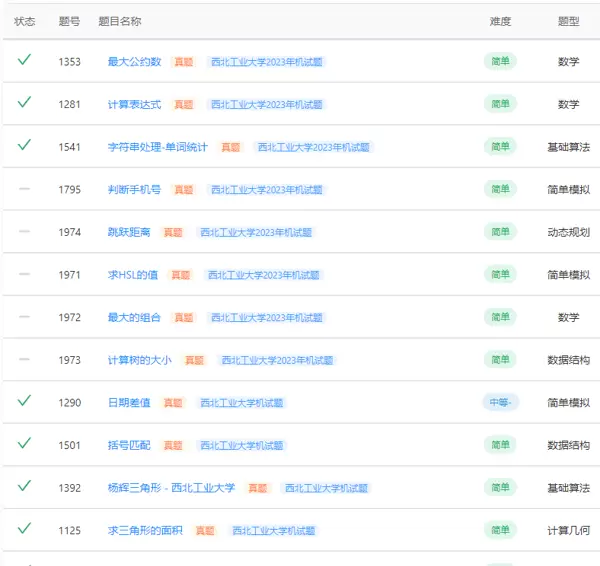Viewport: 600px width, 566px height.
Task: Open the 括号匹配 problem
Action: point(129,445)
